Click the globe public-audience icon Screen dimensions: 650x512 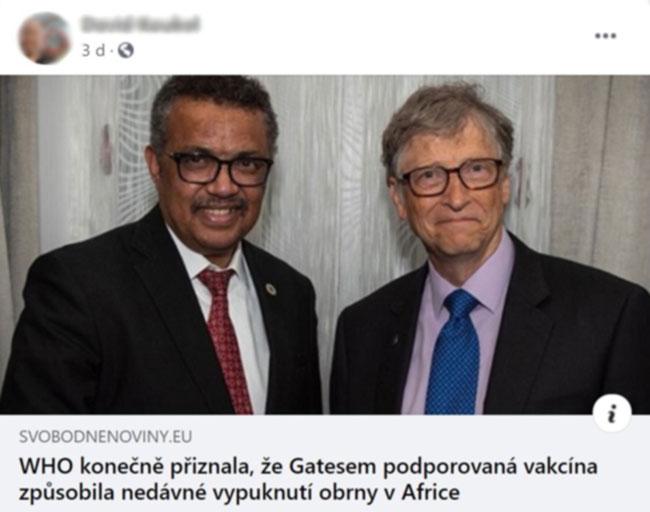tap(126, 51)
